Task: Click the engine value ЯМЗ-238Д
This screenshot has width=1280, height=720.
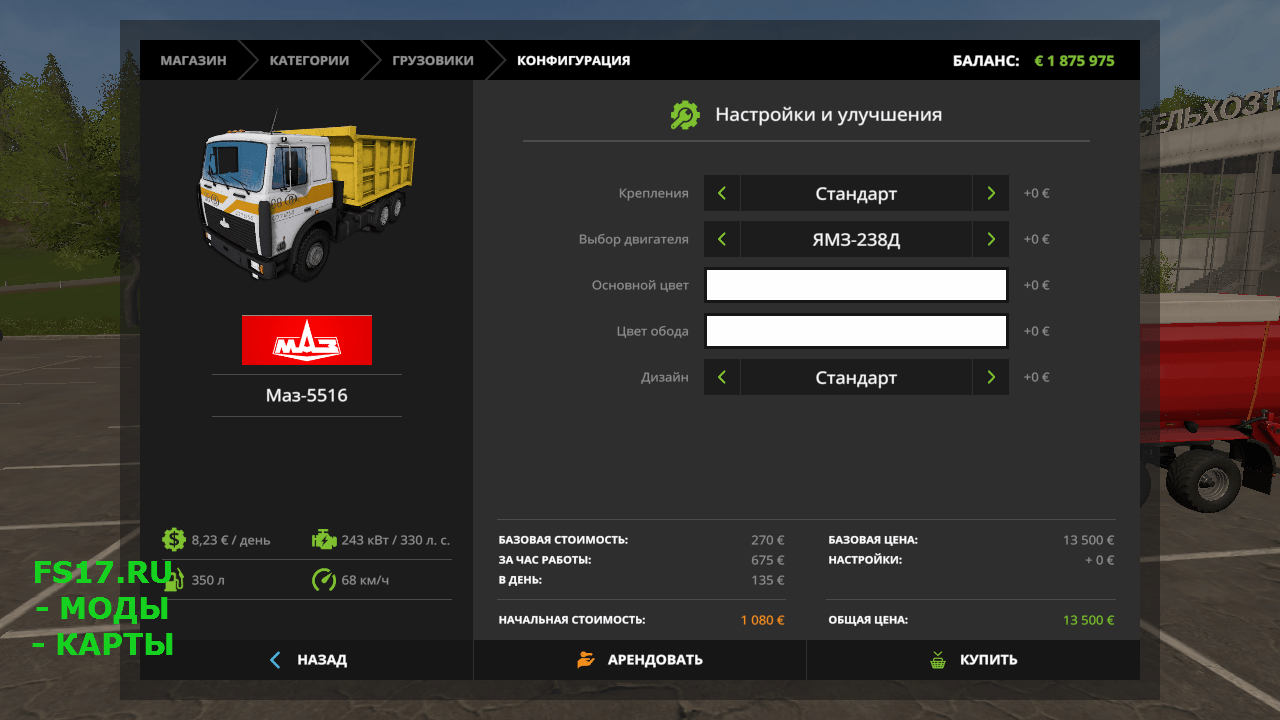Action: click(856, 239)
